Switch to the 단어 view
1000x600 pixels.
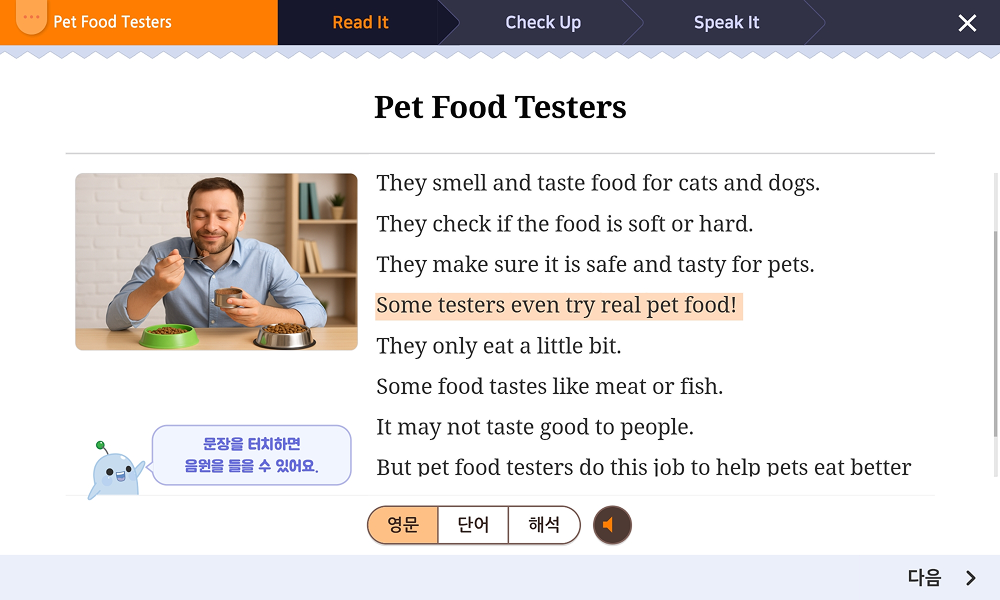[x=473, y=525]
